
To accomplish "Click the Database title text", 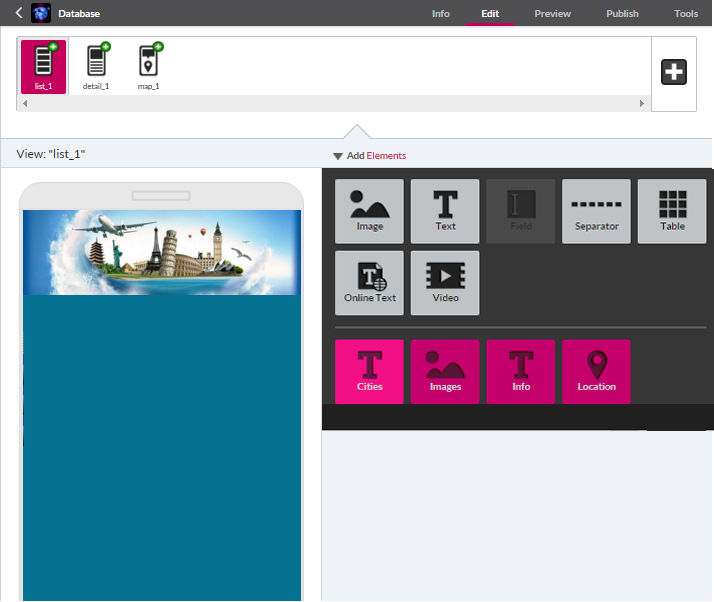I will click(x=79, y=14).
